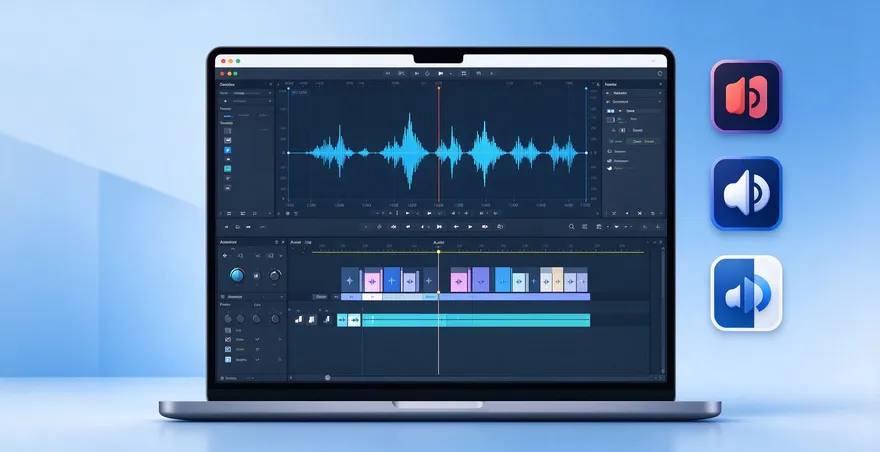
Task: Click the white and blue speaker app icon
Action: click(746, 293)
